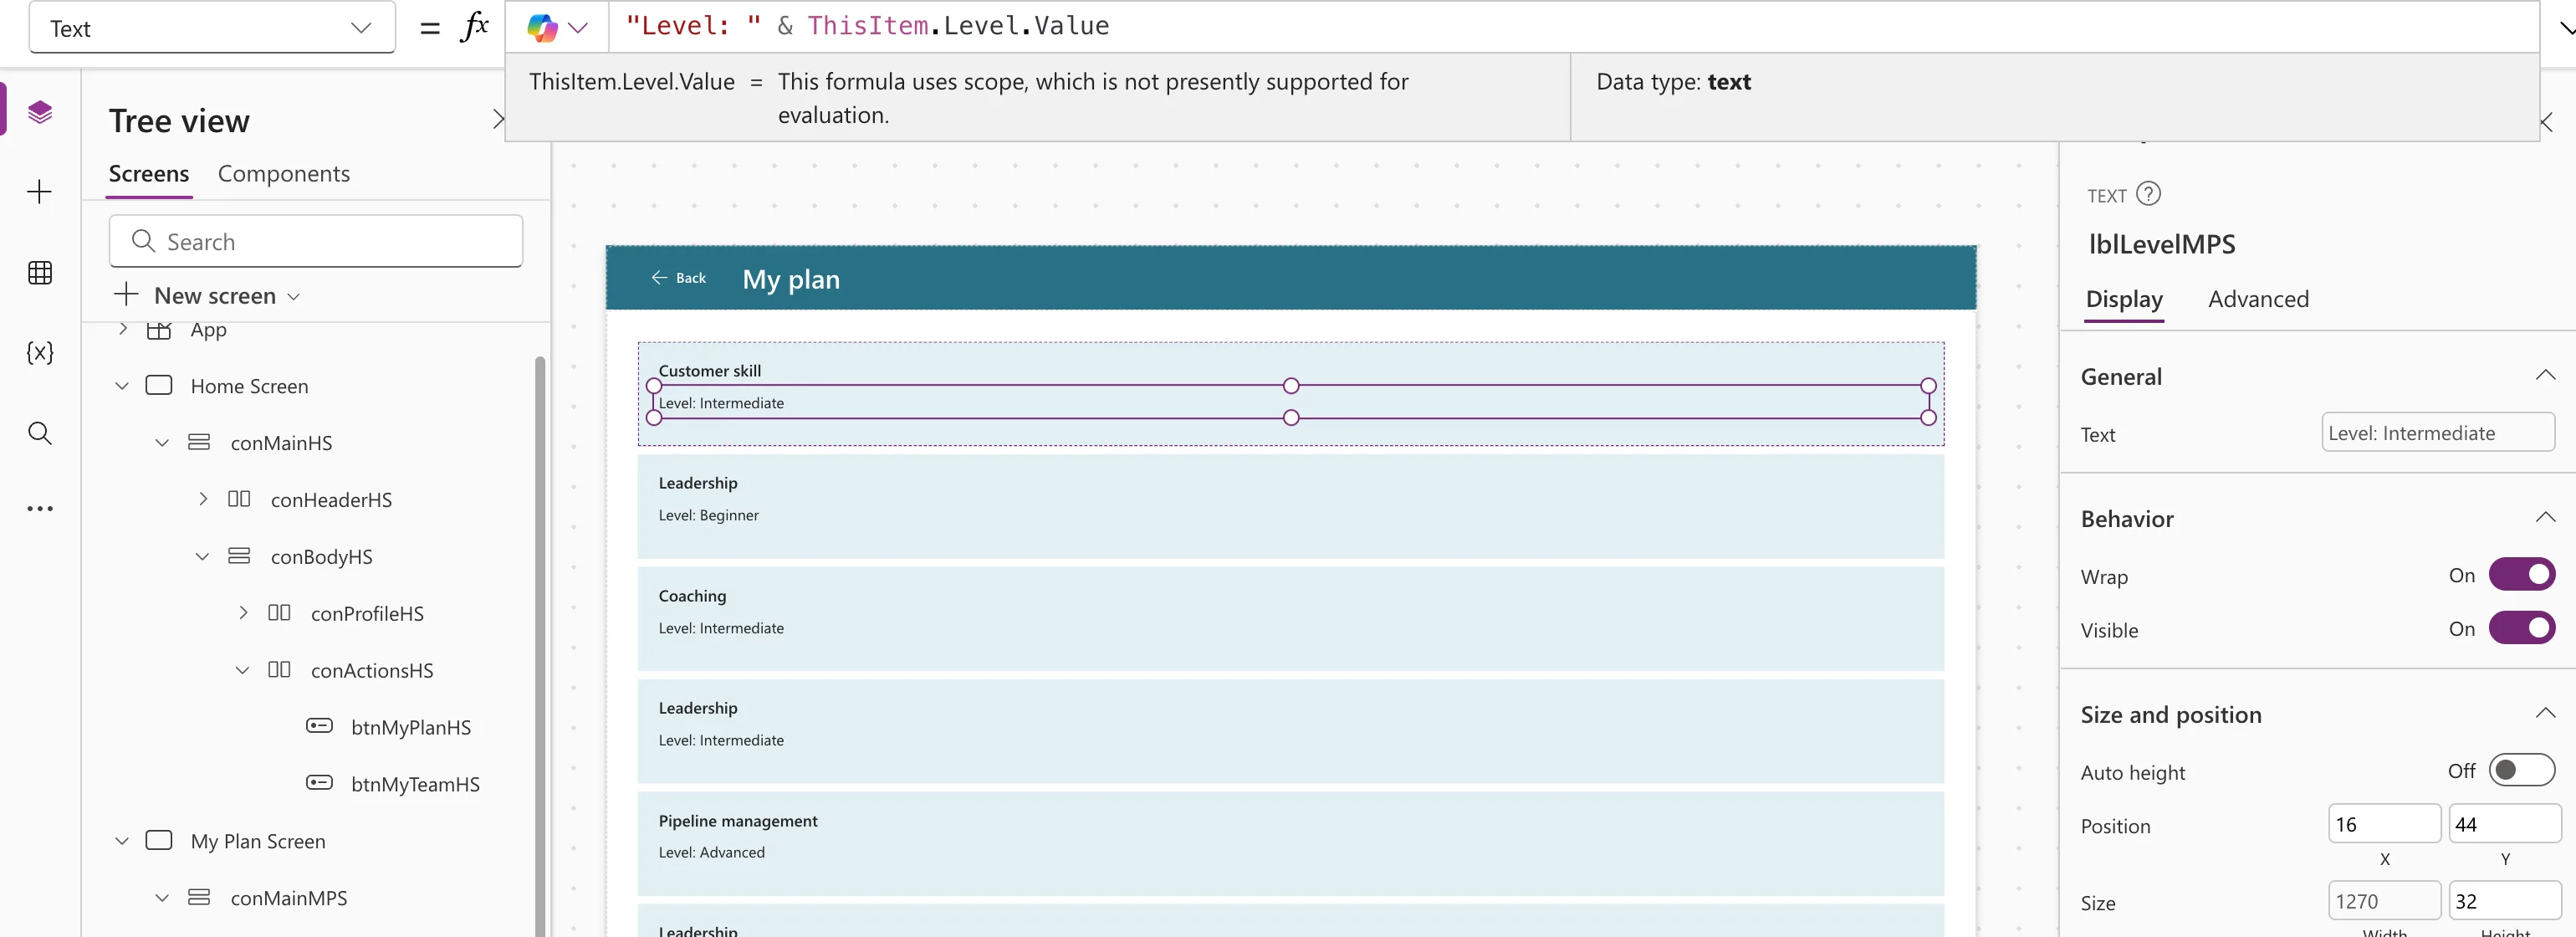
Task: Click the Copilot icon in formula bar
Action: pyautogui.click(x=542, y=27)
